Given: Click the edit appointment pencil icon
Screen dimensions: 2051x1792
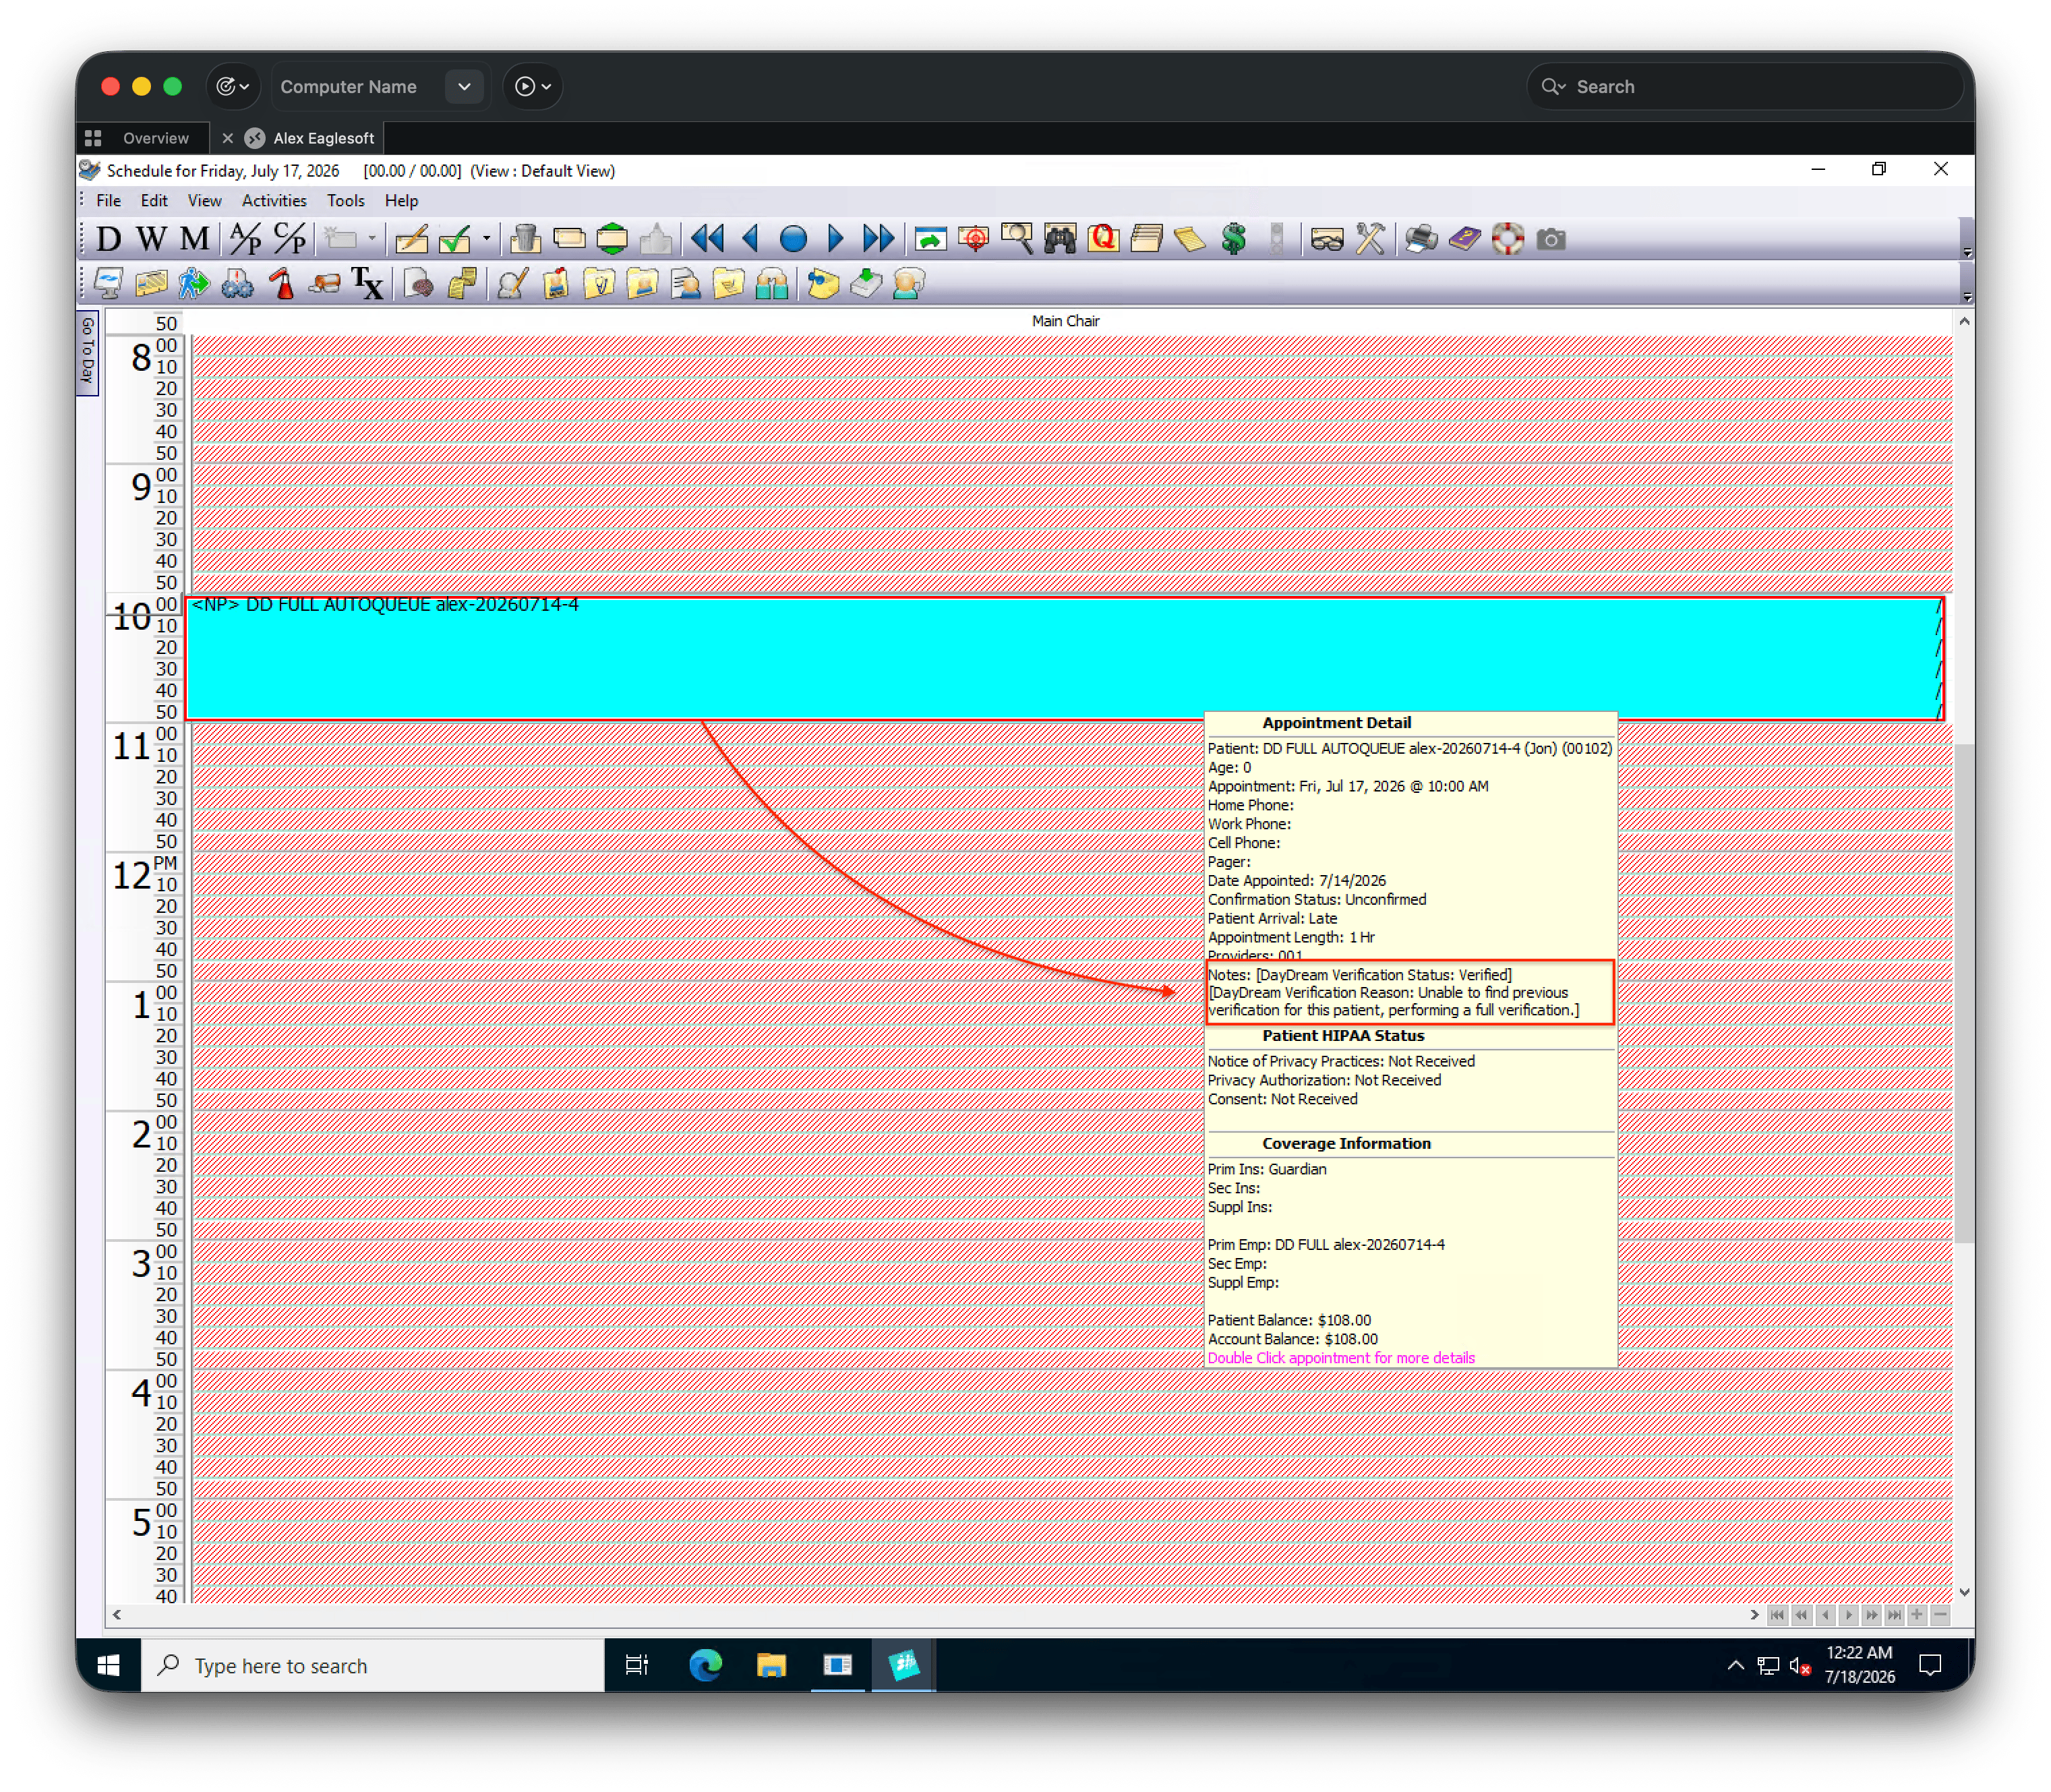Looking at the screenshot, I should (411, 240).
